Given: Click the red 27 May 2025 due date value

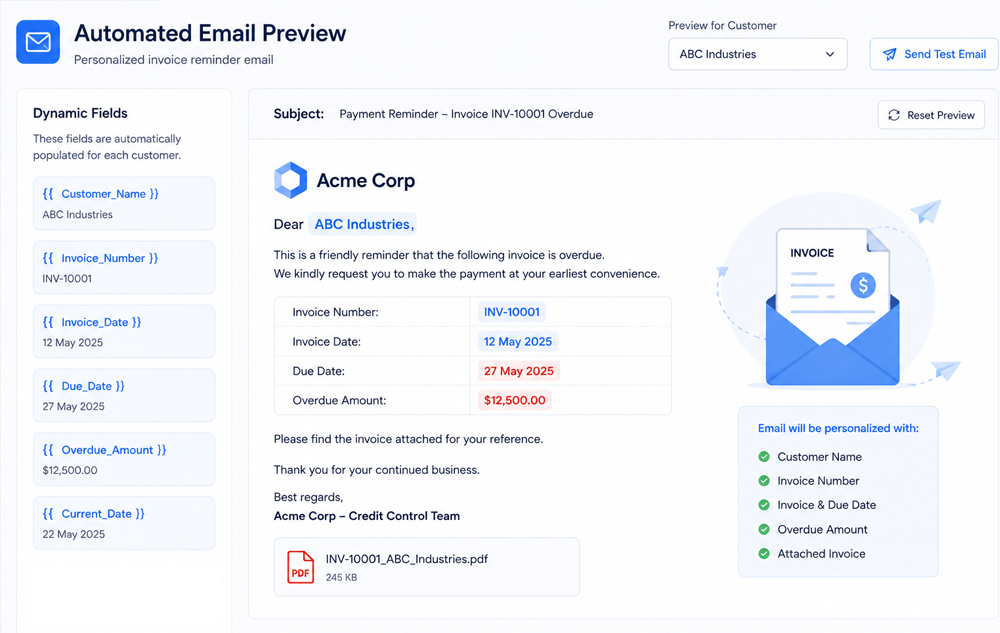Looking at the screenshot, I should [x=518, y=371].
